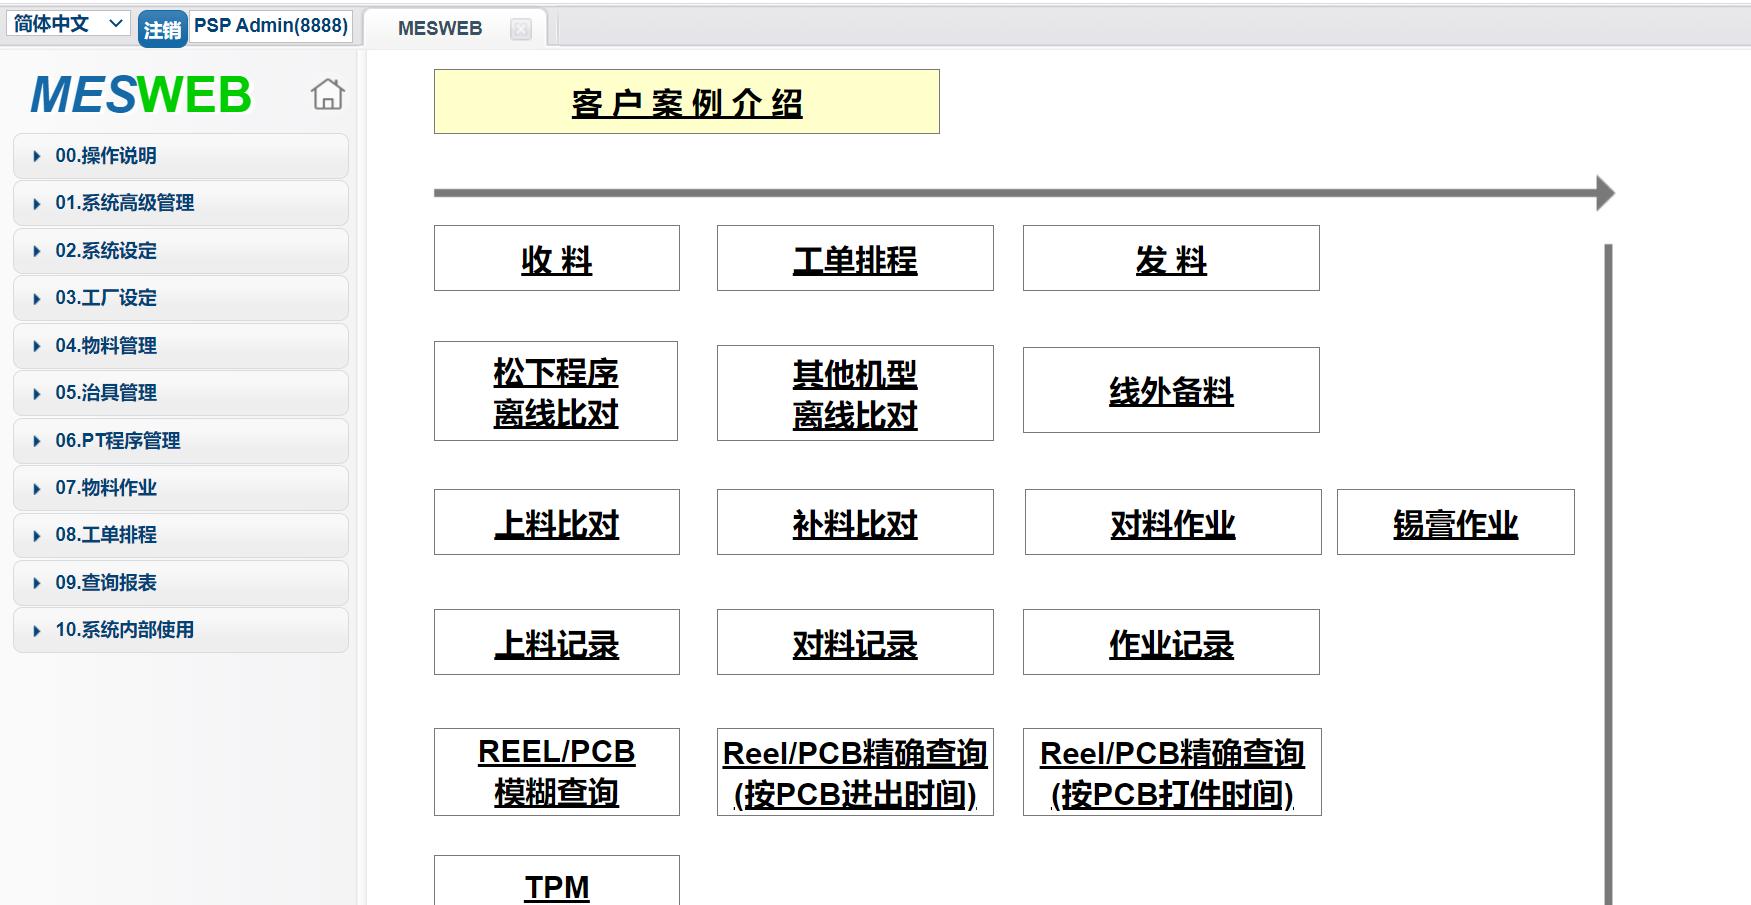Open 对料作业 link
The width and height of the screenshot is (1751, 905).
pos(1173,523)
